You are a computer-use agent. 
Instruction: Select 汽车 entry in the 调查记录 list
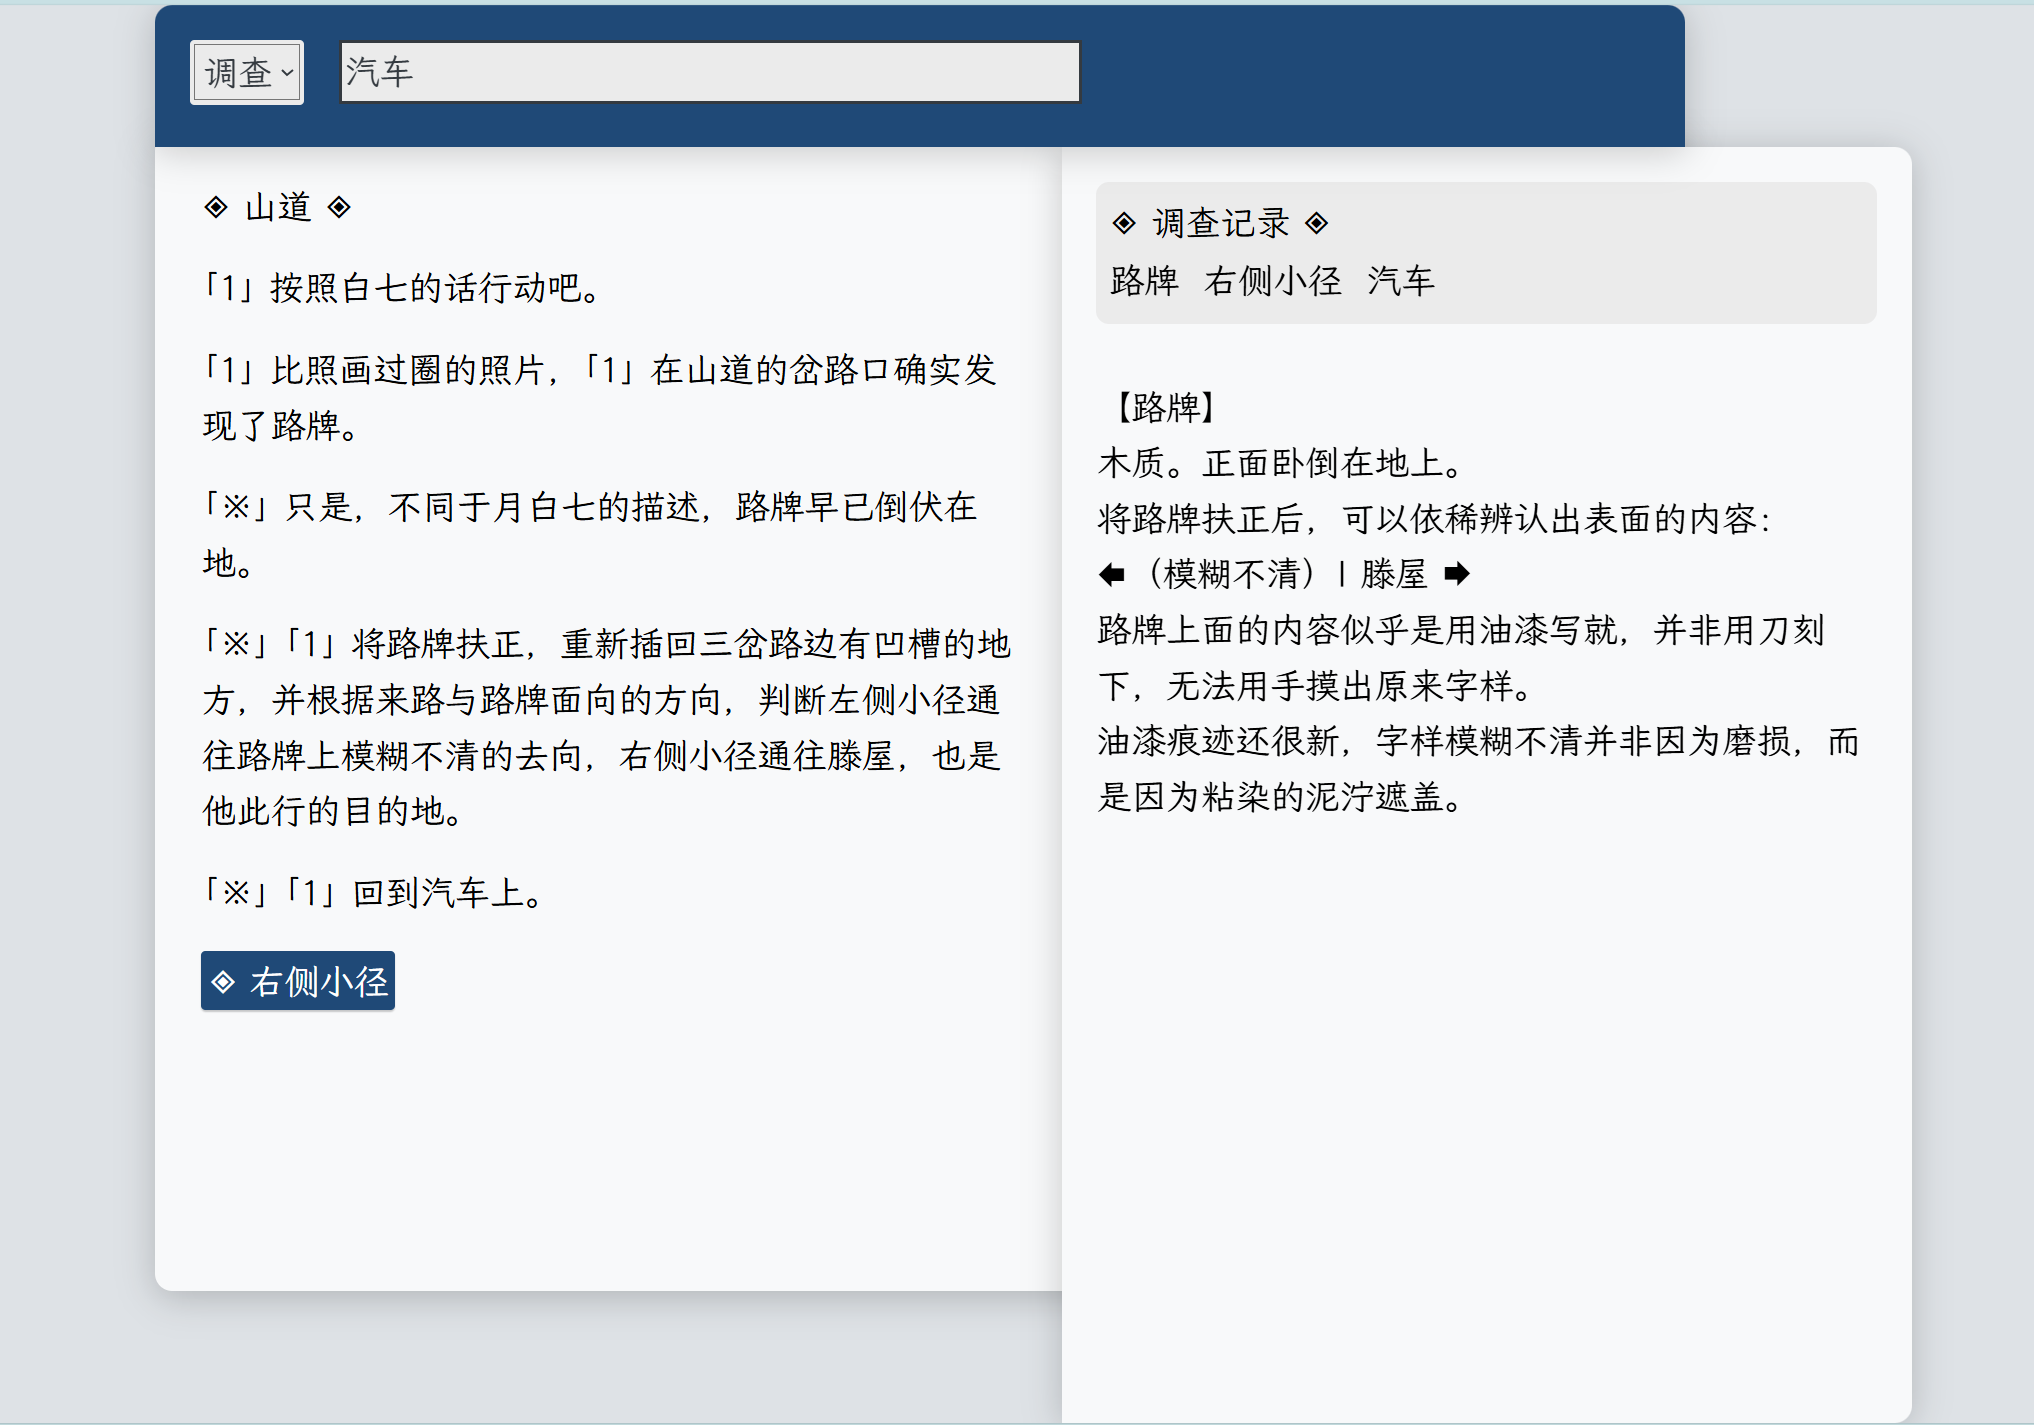(x=1400, y=281)
